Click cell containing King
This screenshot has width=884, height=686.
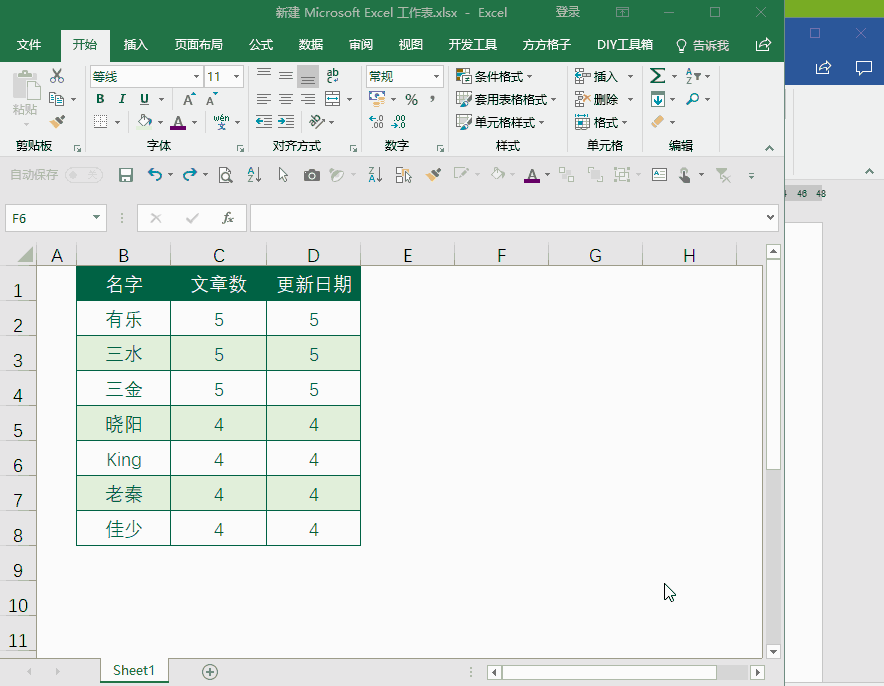(x=123, y=459)
